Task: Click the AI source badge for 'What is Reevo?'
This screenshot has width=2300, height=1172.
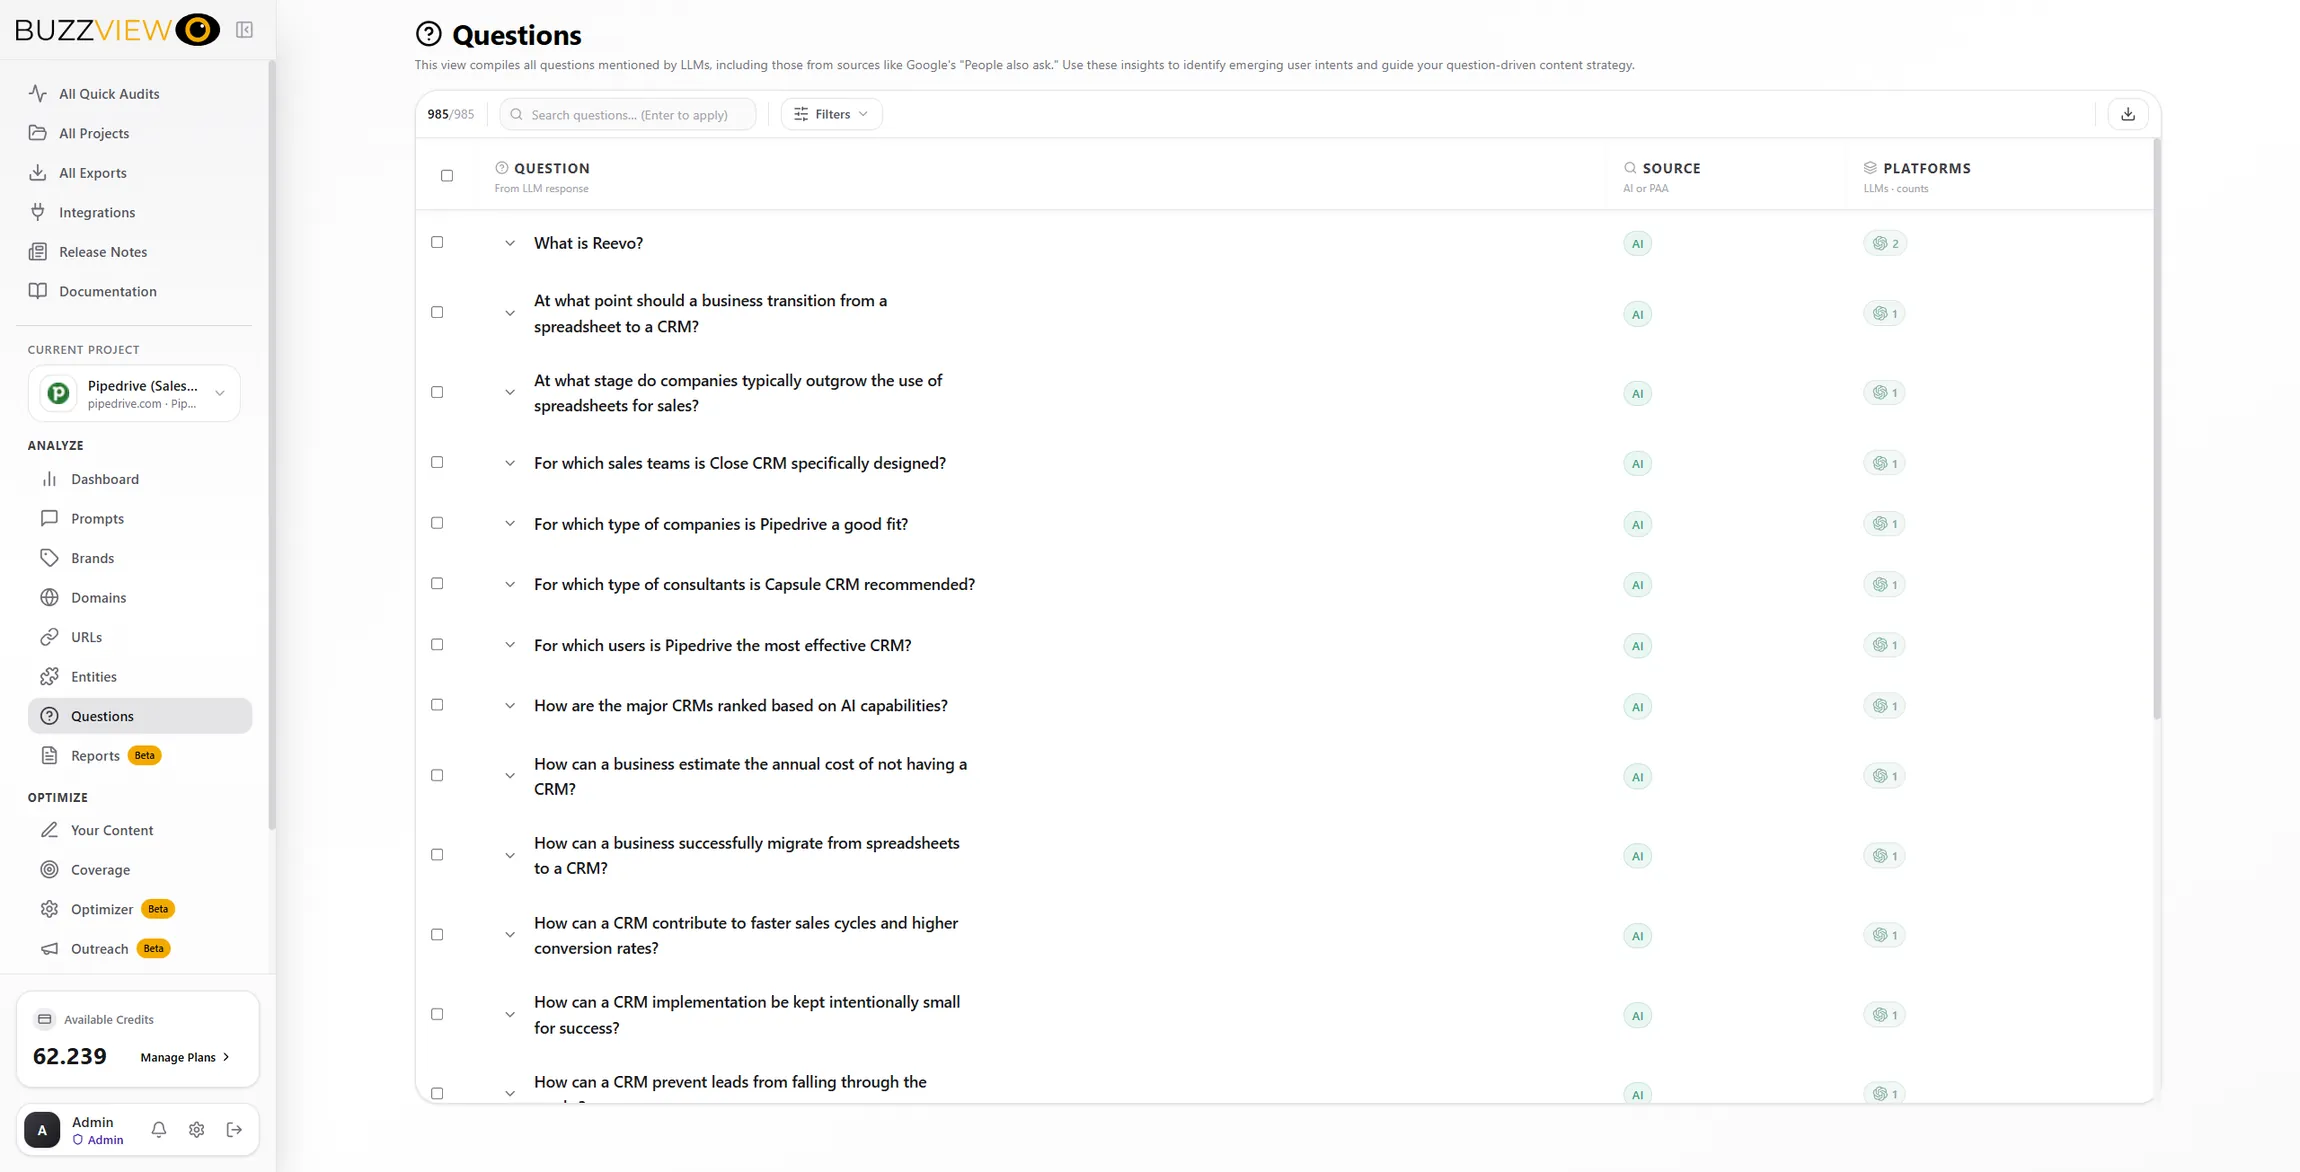Action: [x=1637, y=243]
